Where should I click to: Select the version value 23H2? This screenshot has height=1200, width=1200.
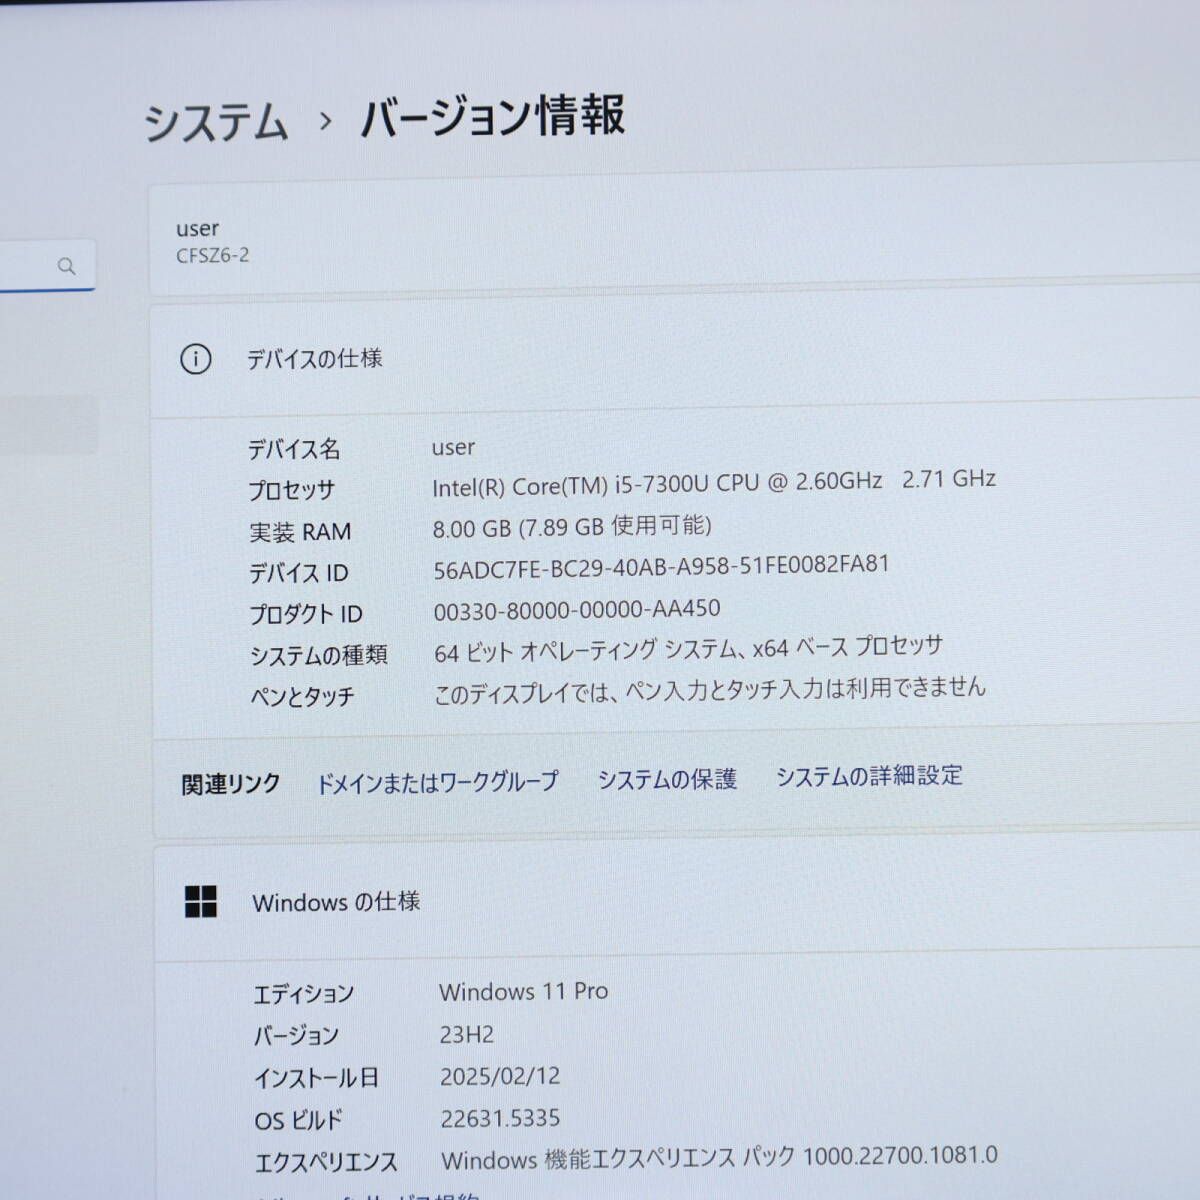click(x=466, y=1034)
